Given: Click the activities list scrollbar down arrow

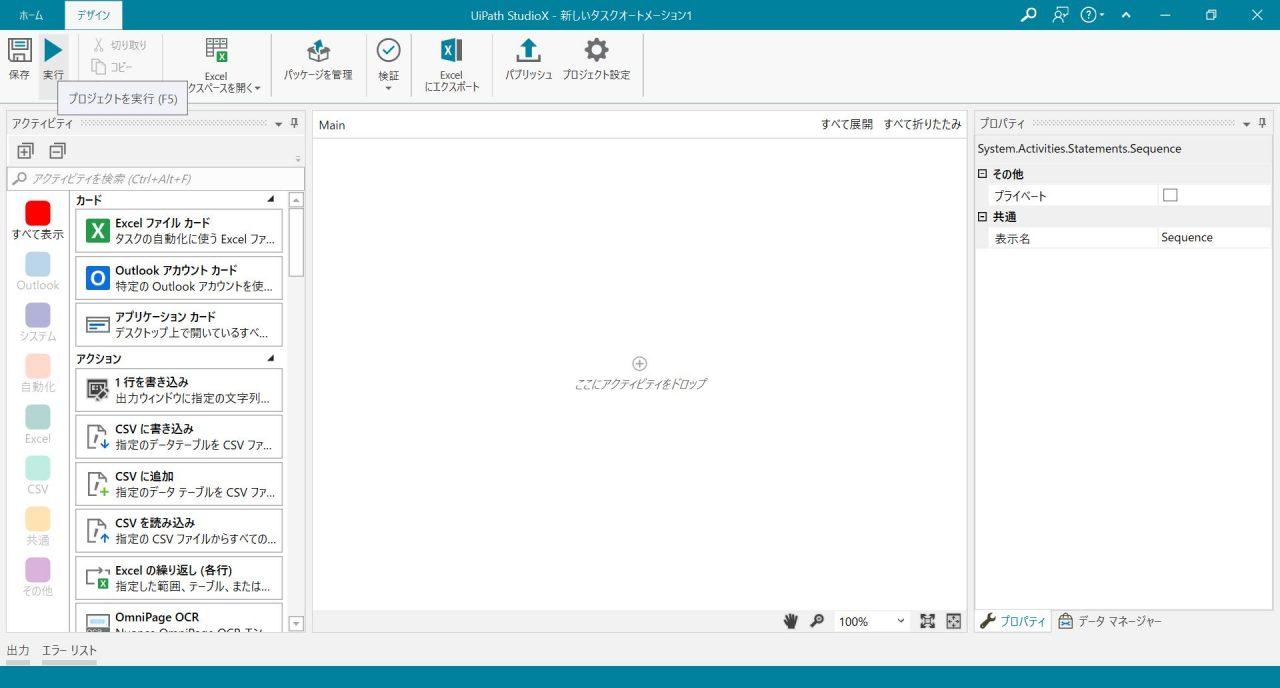Looking at the screenshot, I should click(296, 624).
